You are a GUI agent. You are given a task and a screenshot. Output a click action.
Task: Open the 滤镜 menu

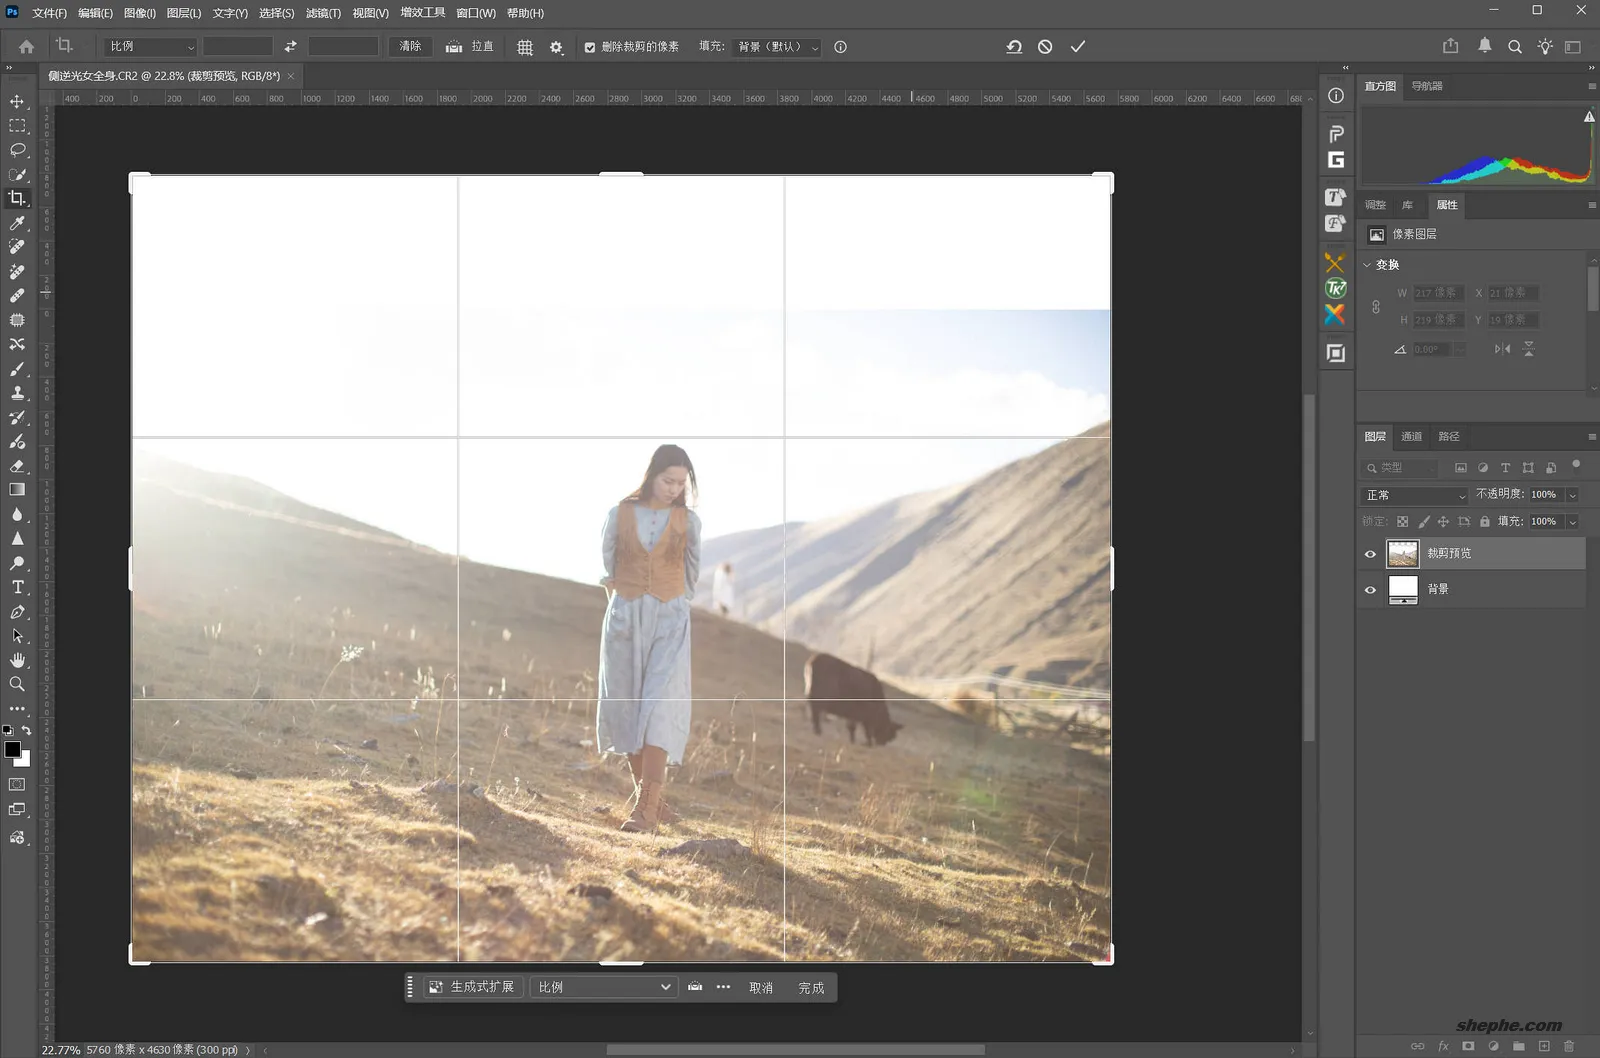(x=321, y=13)
